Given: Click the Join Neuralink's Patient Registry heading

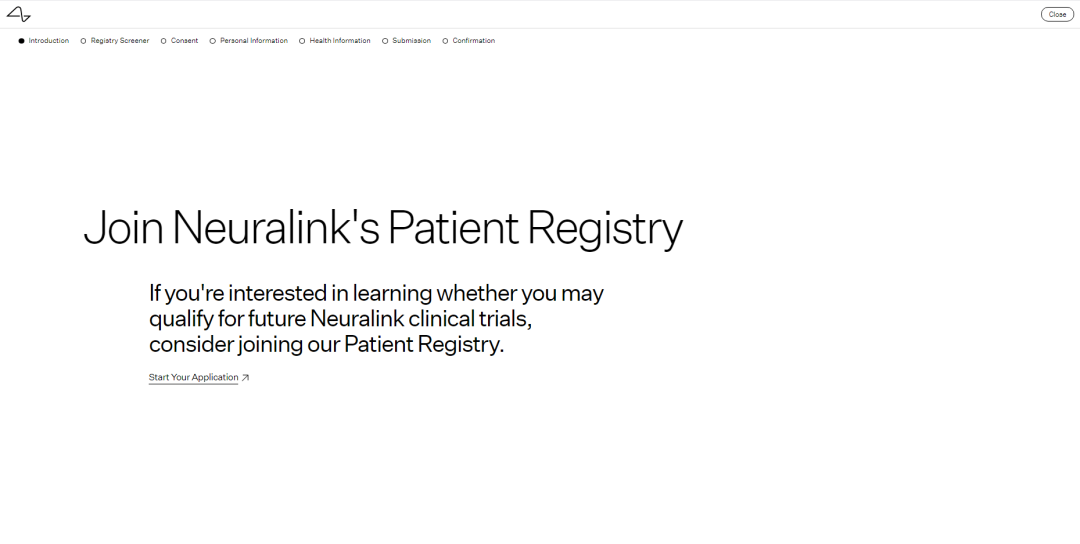Looking at the screenshot, I should click(x=383, y=228).
